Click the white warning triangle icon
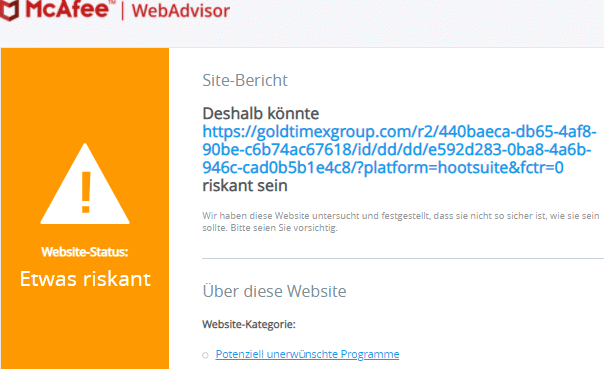Screen dimensions: 604x369 point(85,184)
